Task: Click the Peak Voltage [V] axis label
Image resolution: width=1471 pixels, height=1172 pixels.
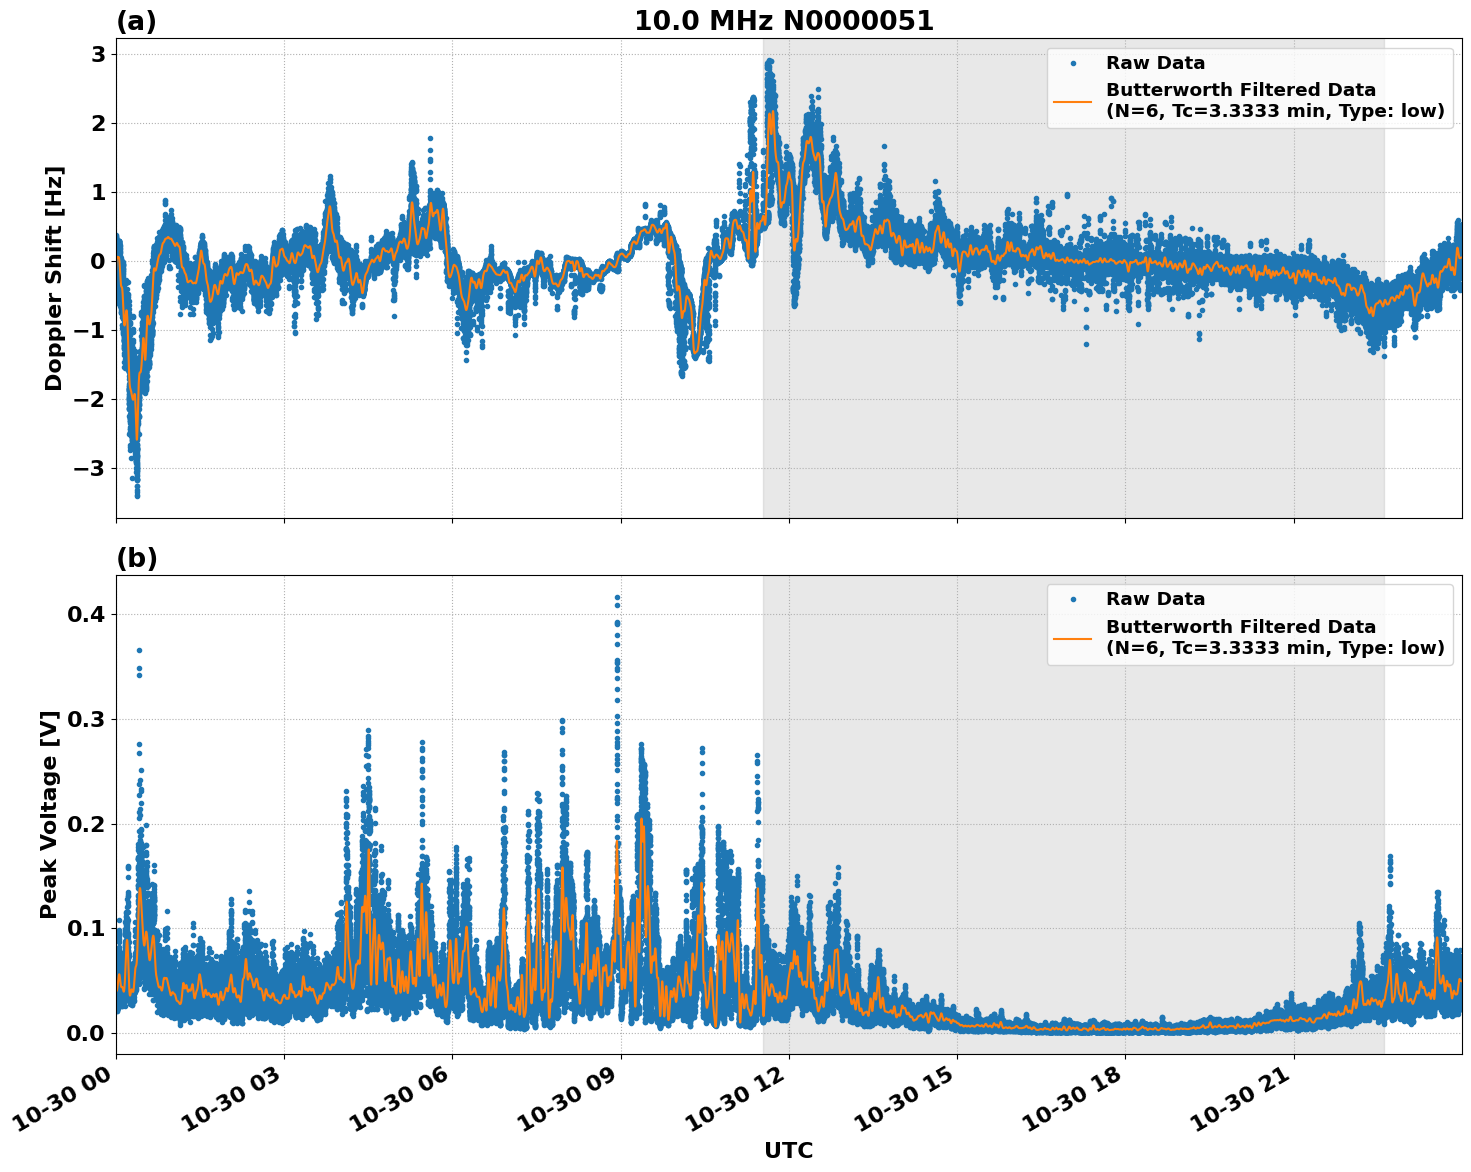Action: [47, 810]
